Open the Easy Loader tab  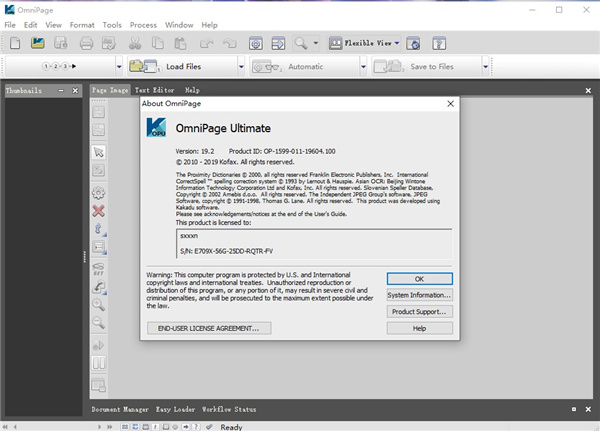(x=175, y=409)
